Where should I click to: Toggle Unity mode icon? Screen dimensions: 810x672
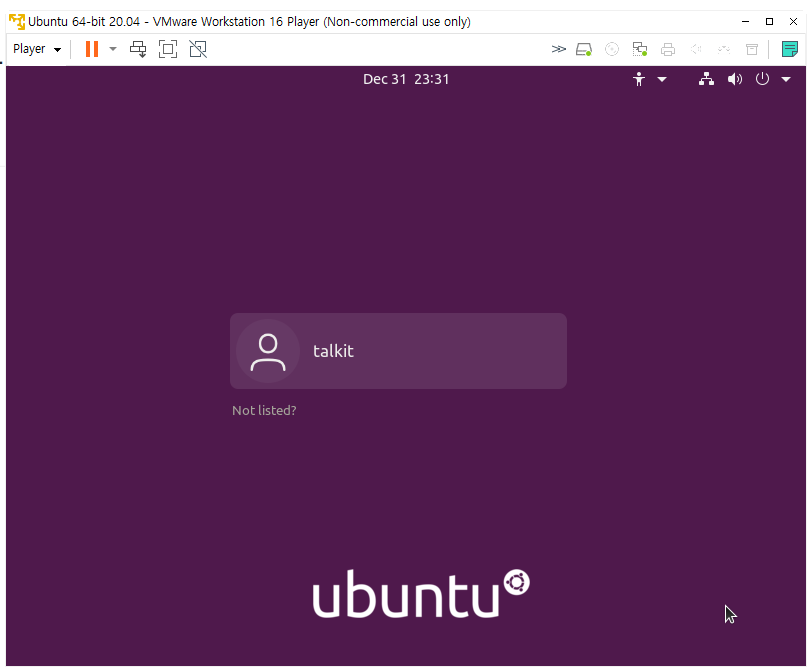[x=198, y=49]
